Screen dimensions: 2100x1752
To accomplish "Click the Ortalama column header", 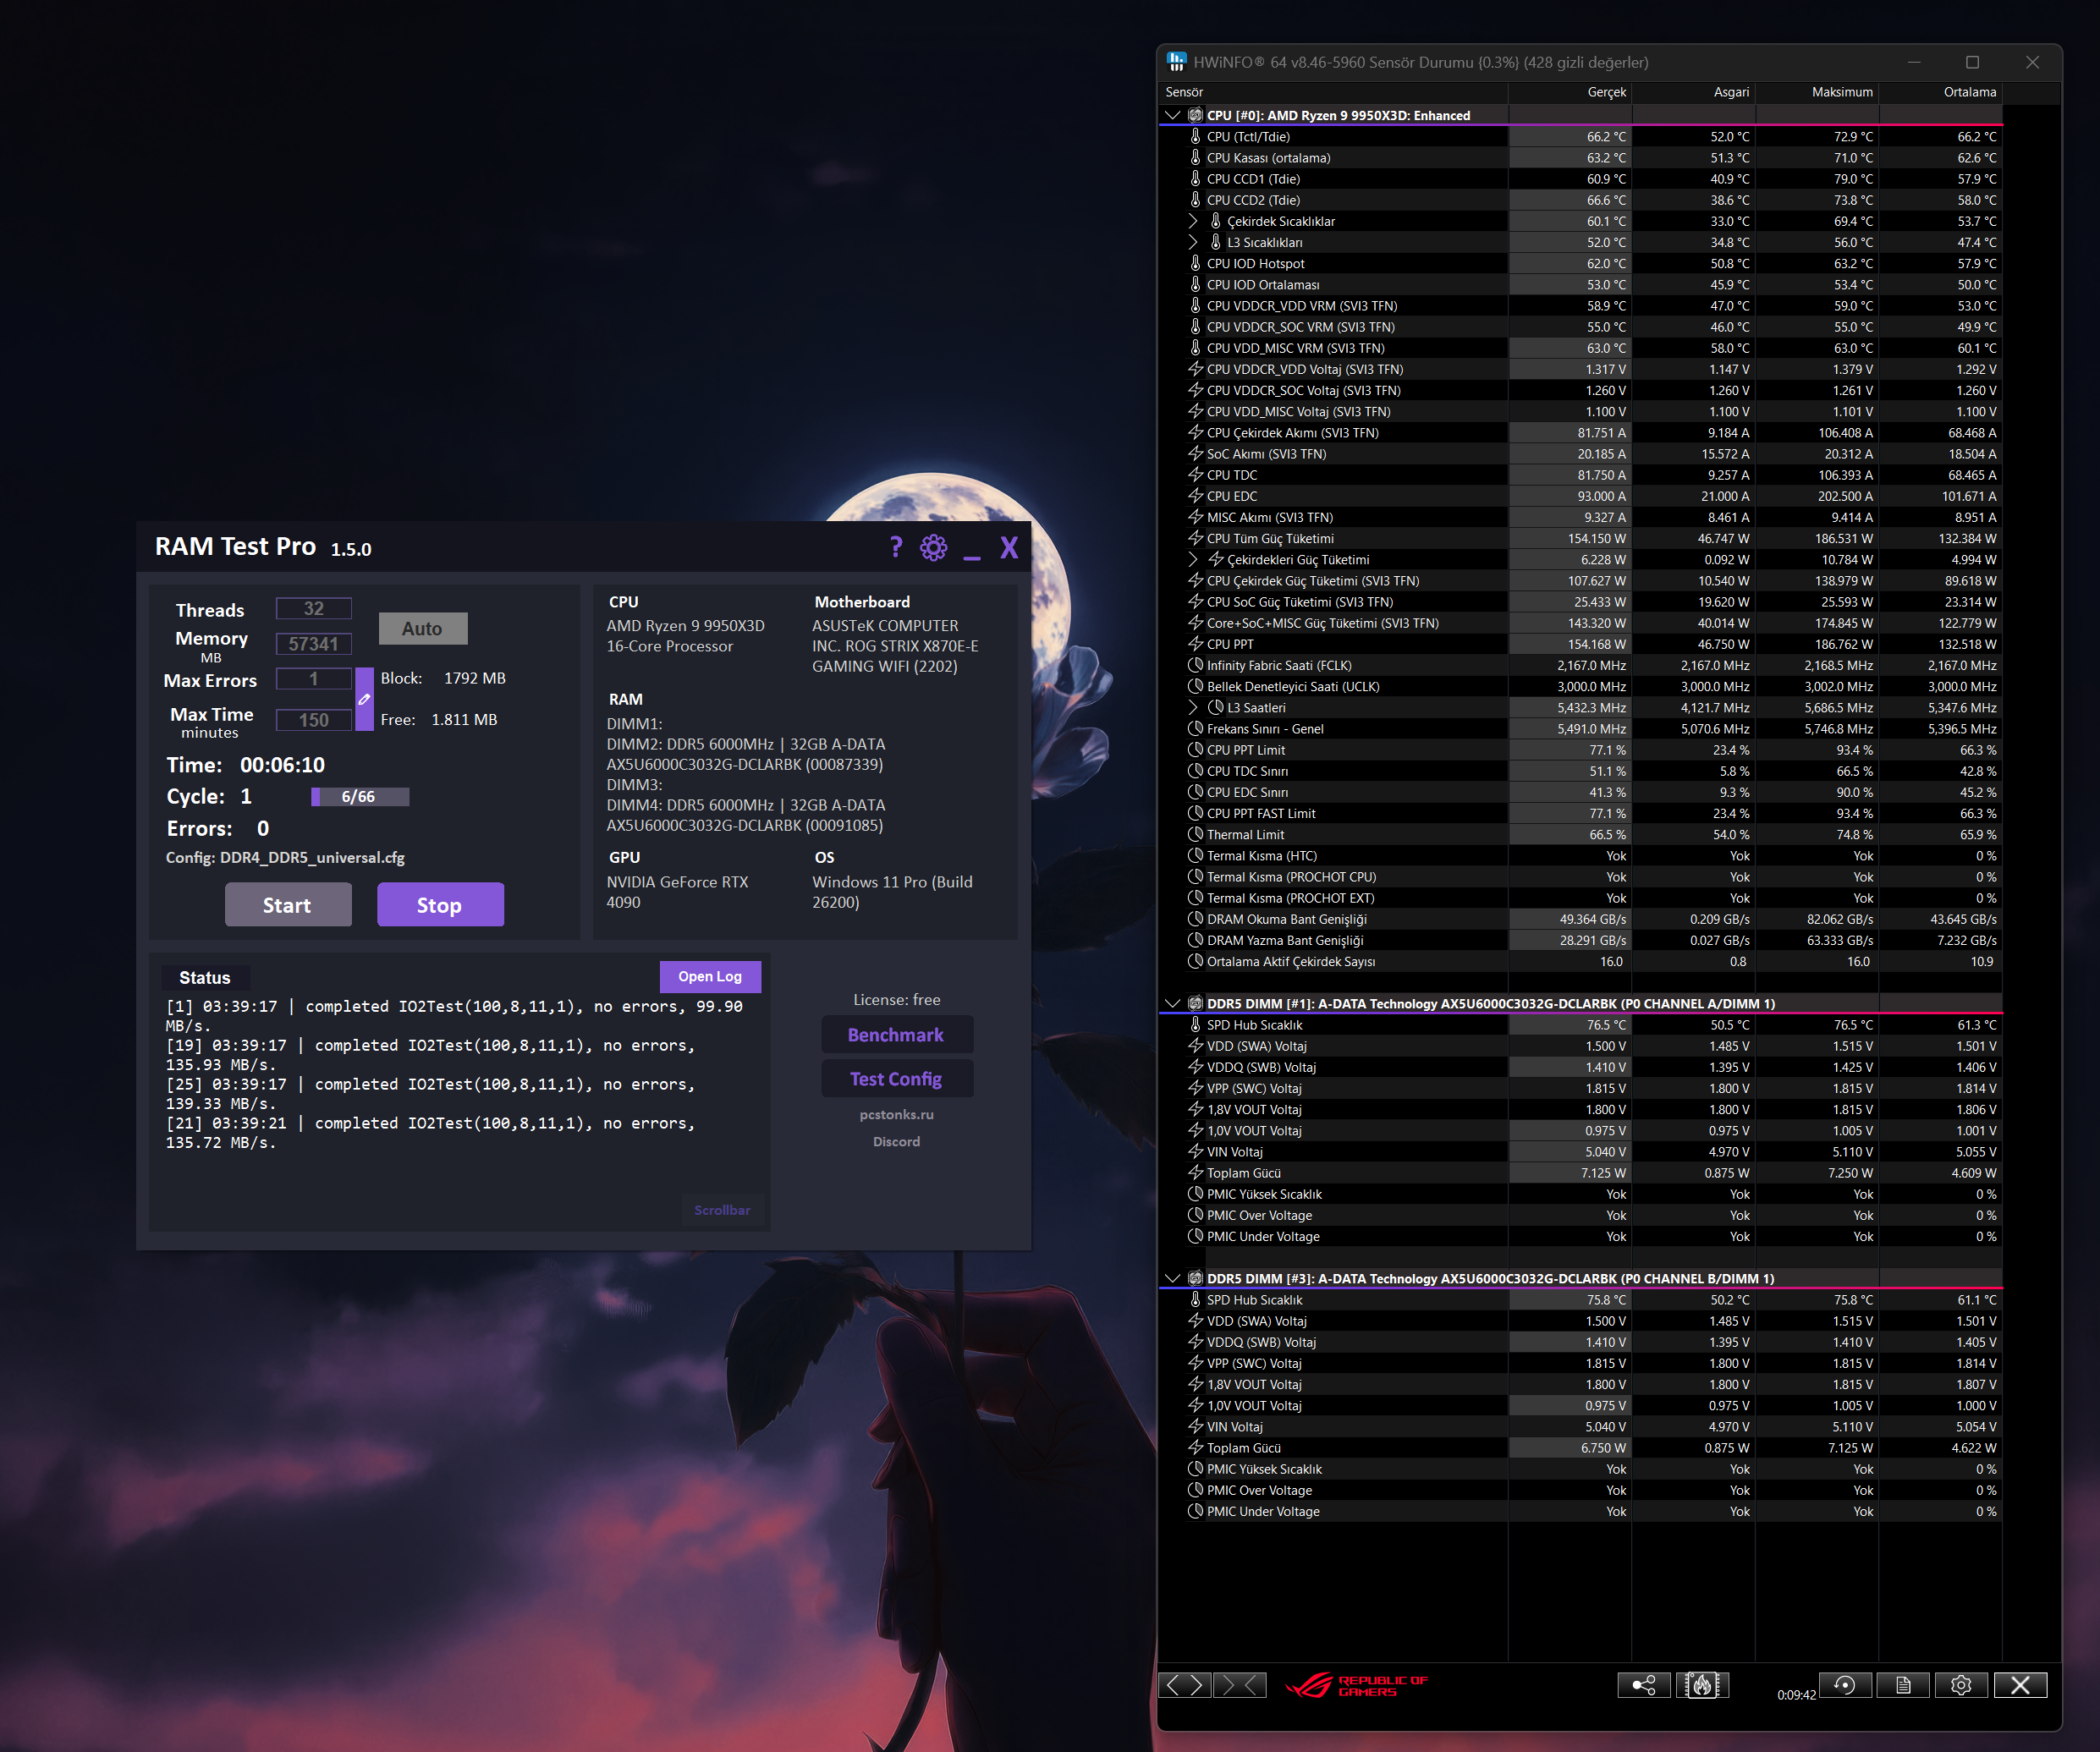I will [1940, 92].
